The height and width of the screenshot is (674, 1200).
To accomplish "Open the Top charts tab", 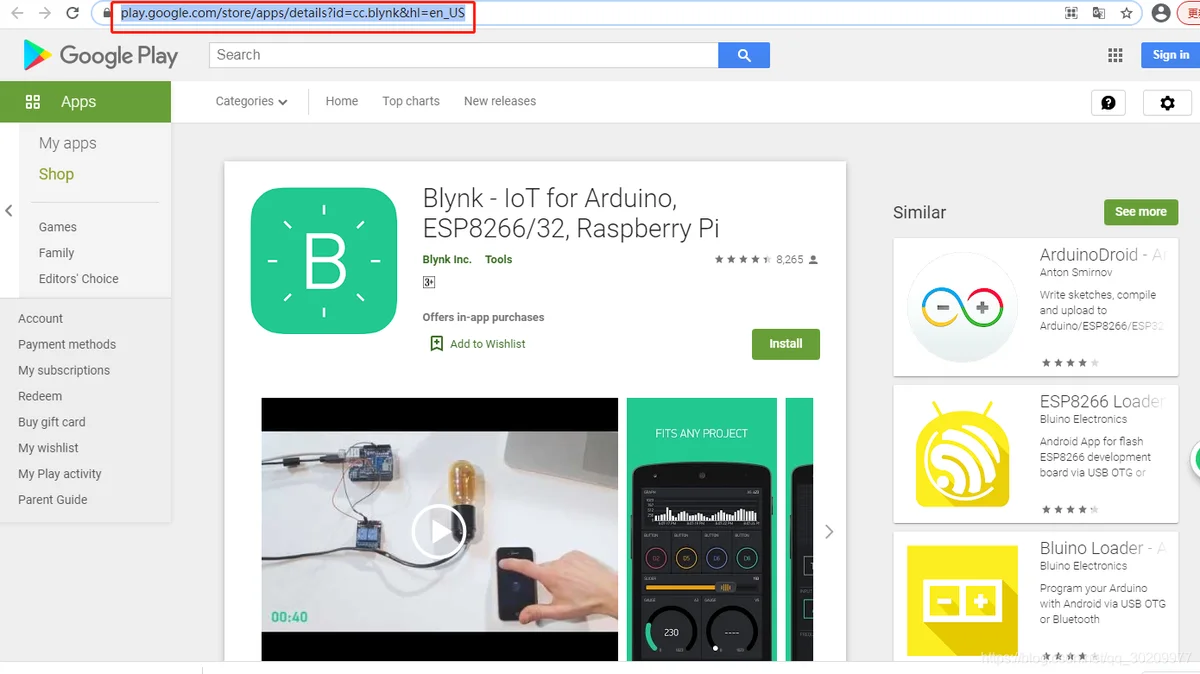I will [x=411, y=101].
